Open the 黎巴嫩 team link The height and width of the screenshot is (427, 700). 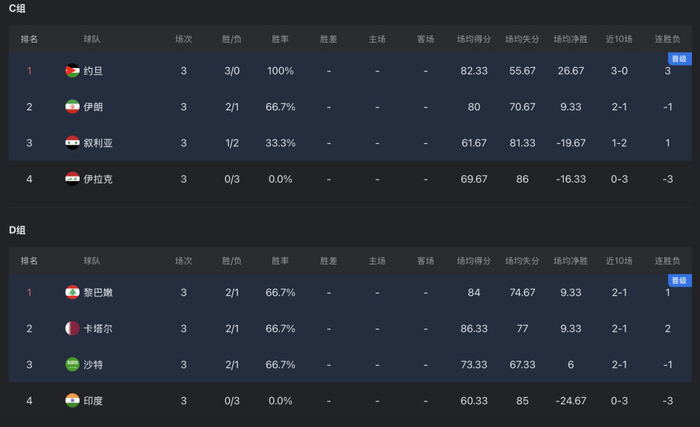click(x=98, y=293)
